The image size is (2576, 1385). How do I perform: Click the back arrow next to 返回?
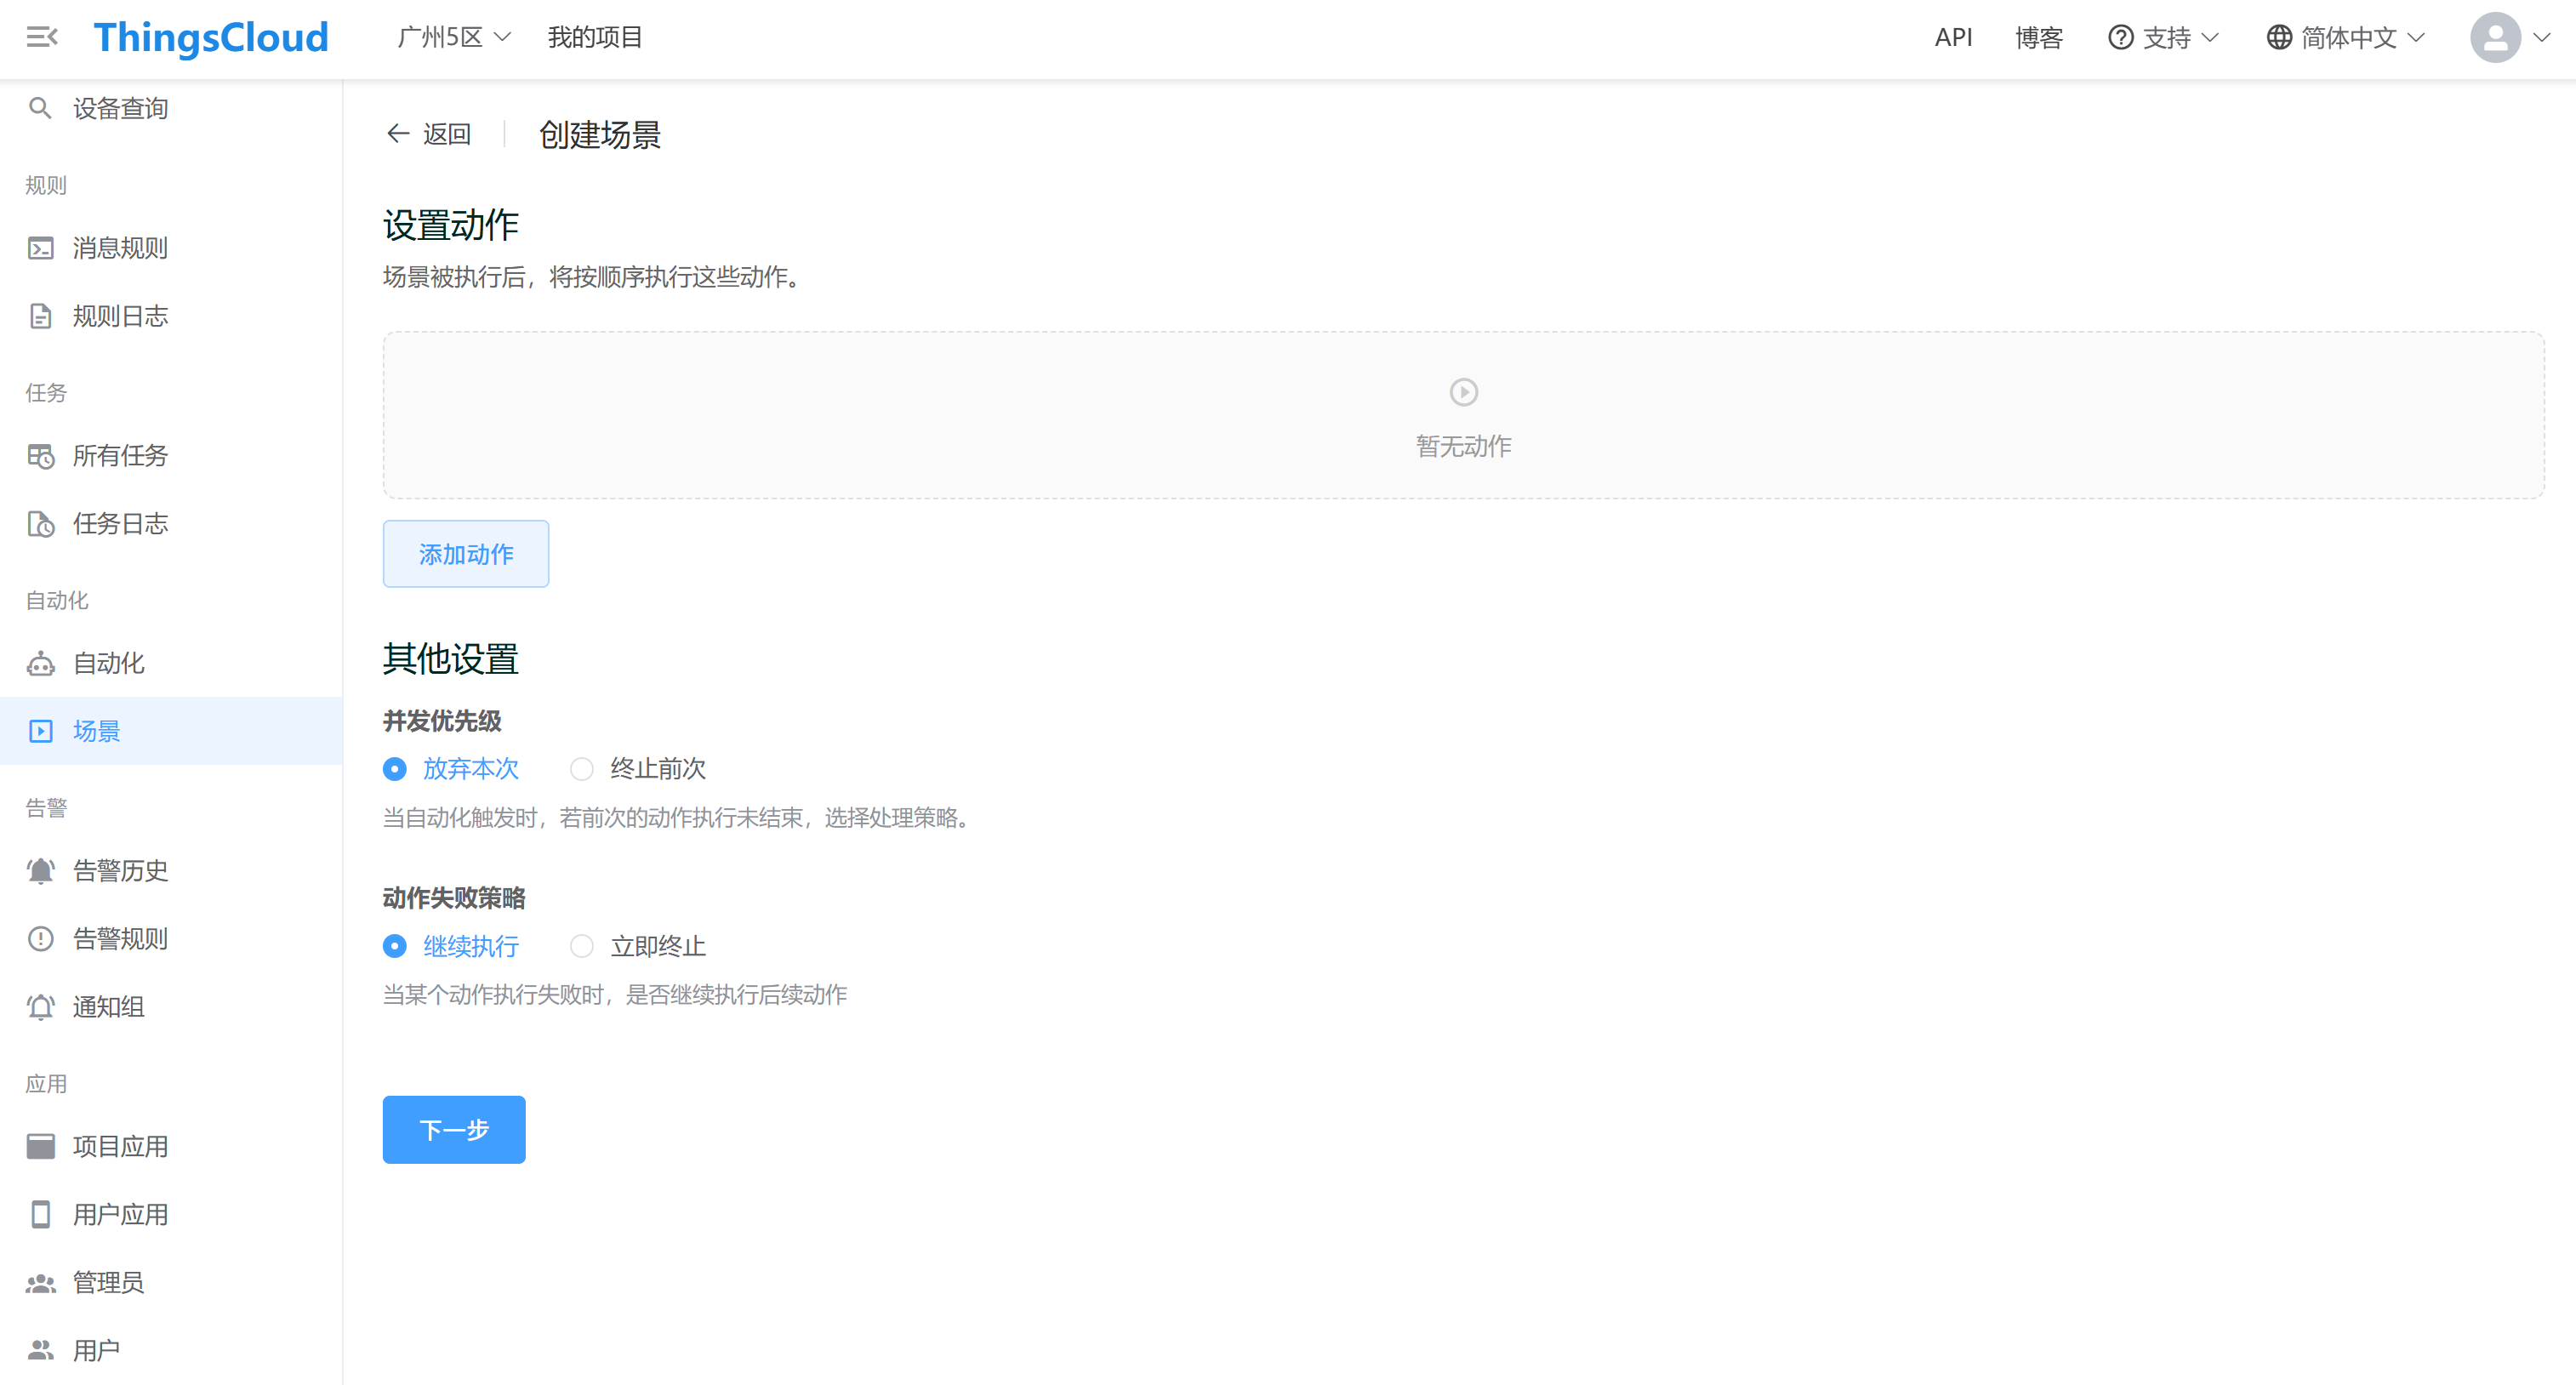(398, 134)
